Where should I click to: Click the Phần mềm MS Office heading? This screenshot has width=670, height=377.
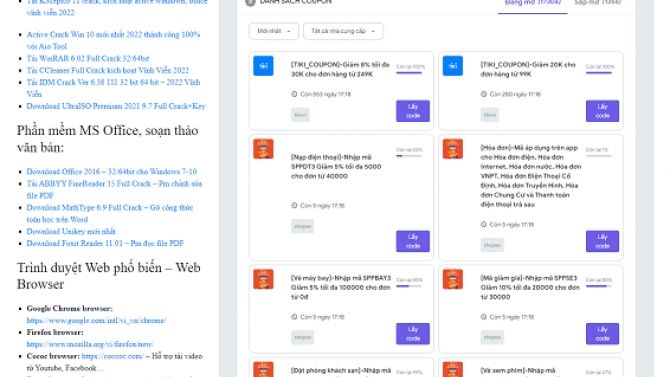[108, 139]
